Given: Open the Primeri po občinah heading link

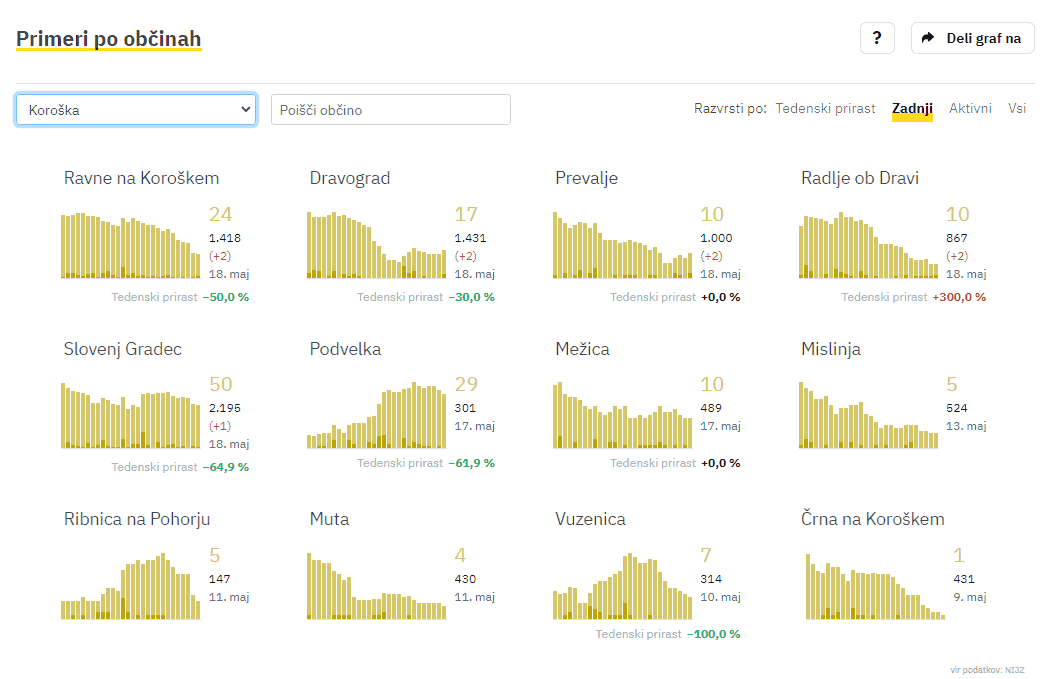Looking at the screenshot, I should coord(109,39).
